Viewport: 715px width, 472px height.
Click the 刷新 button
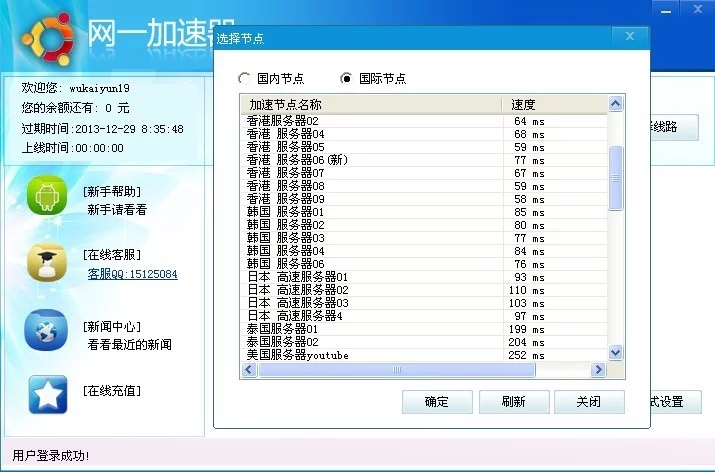click(x=514, y=402)
